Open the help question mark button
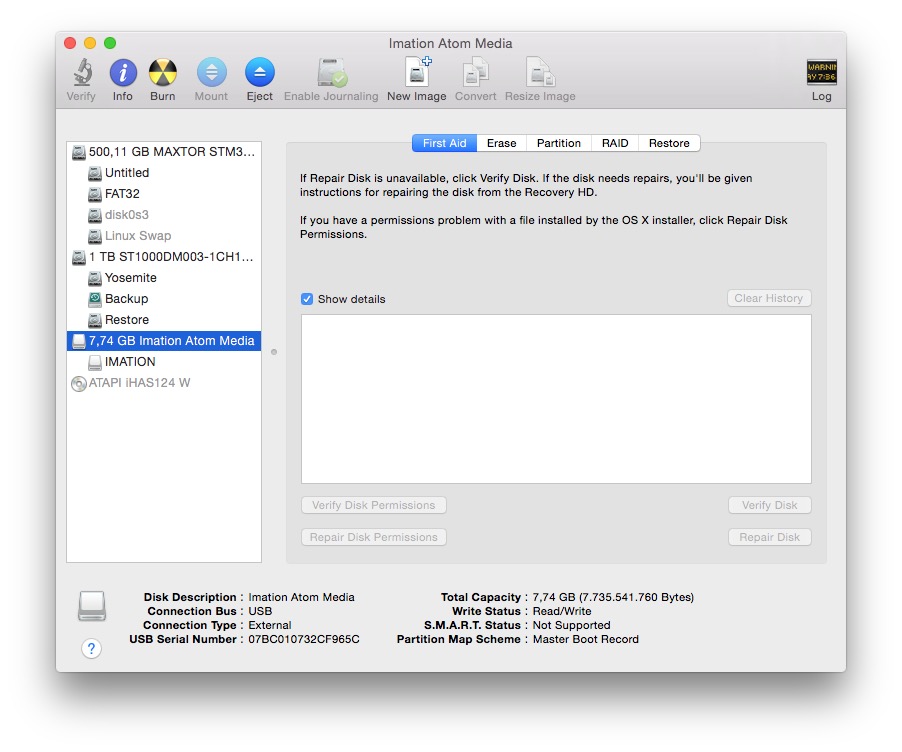Viewport: 902px width, 752px height. click(91, 648)
